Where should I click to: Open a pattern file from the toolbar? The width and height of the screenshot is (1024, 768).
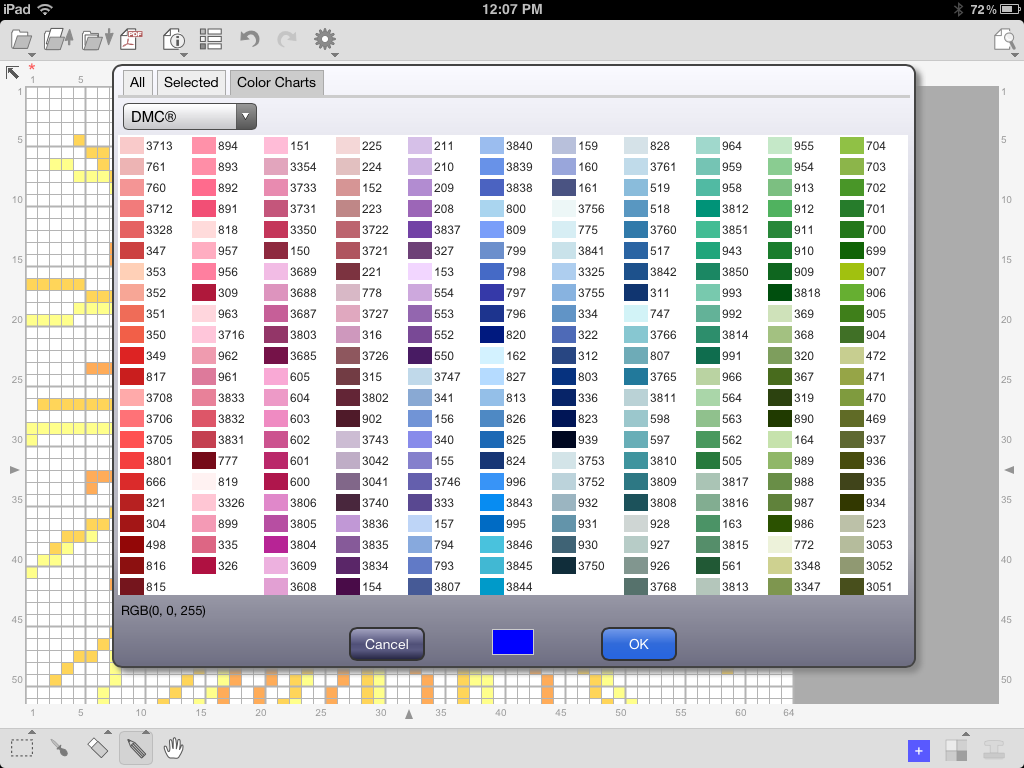click(x=21, y=39)
